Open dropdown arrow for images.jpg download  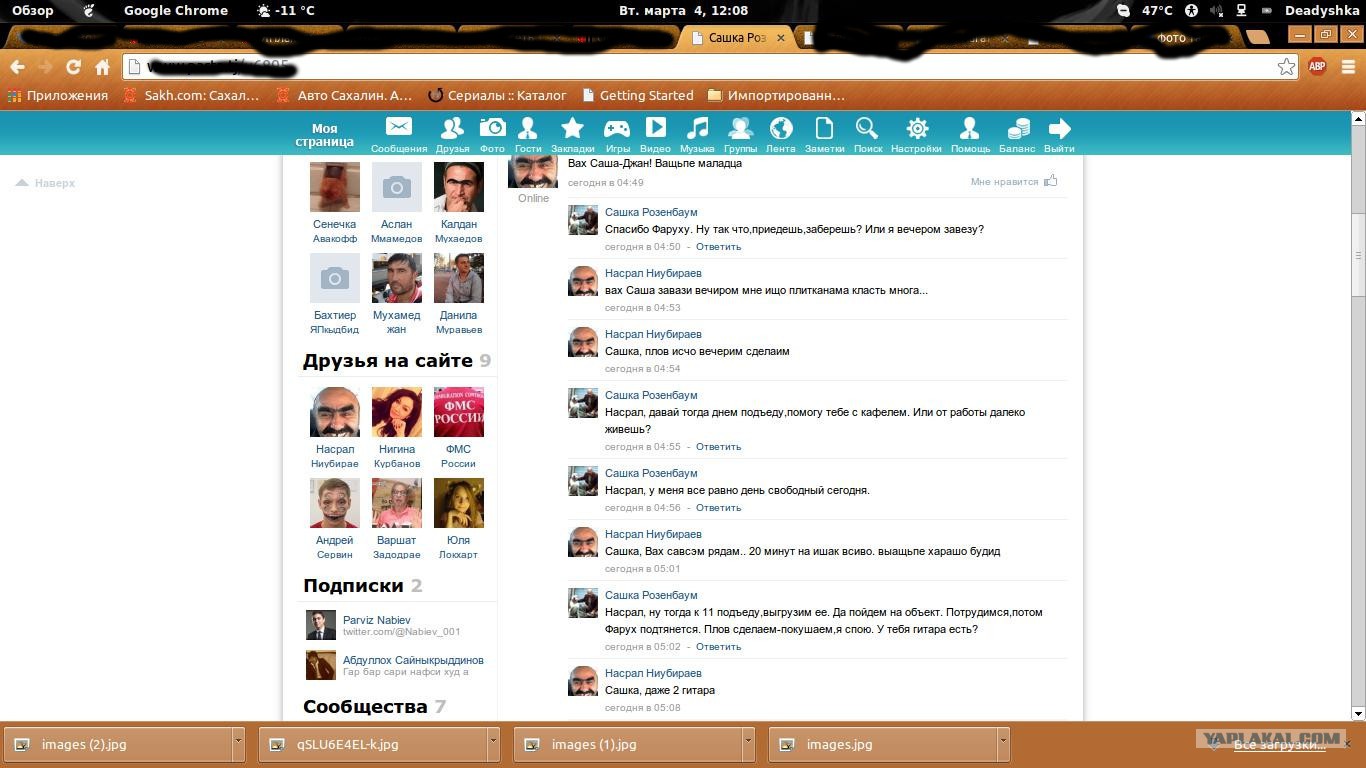pyautogui.click(x=1003, y=744)
